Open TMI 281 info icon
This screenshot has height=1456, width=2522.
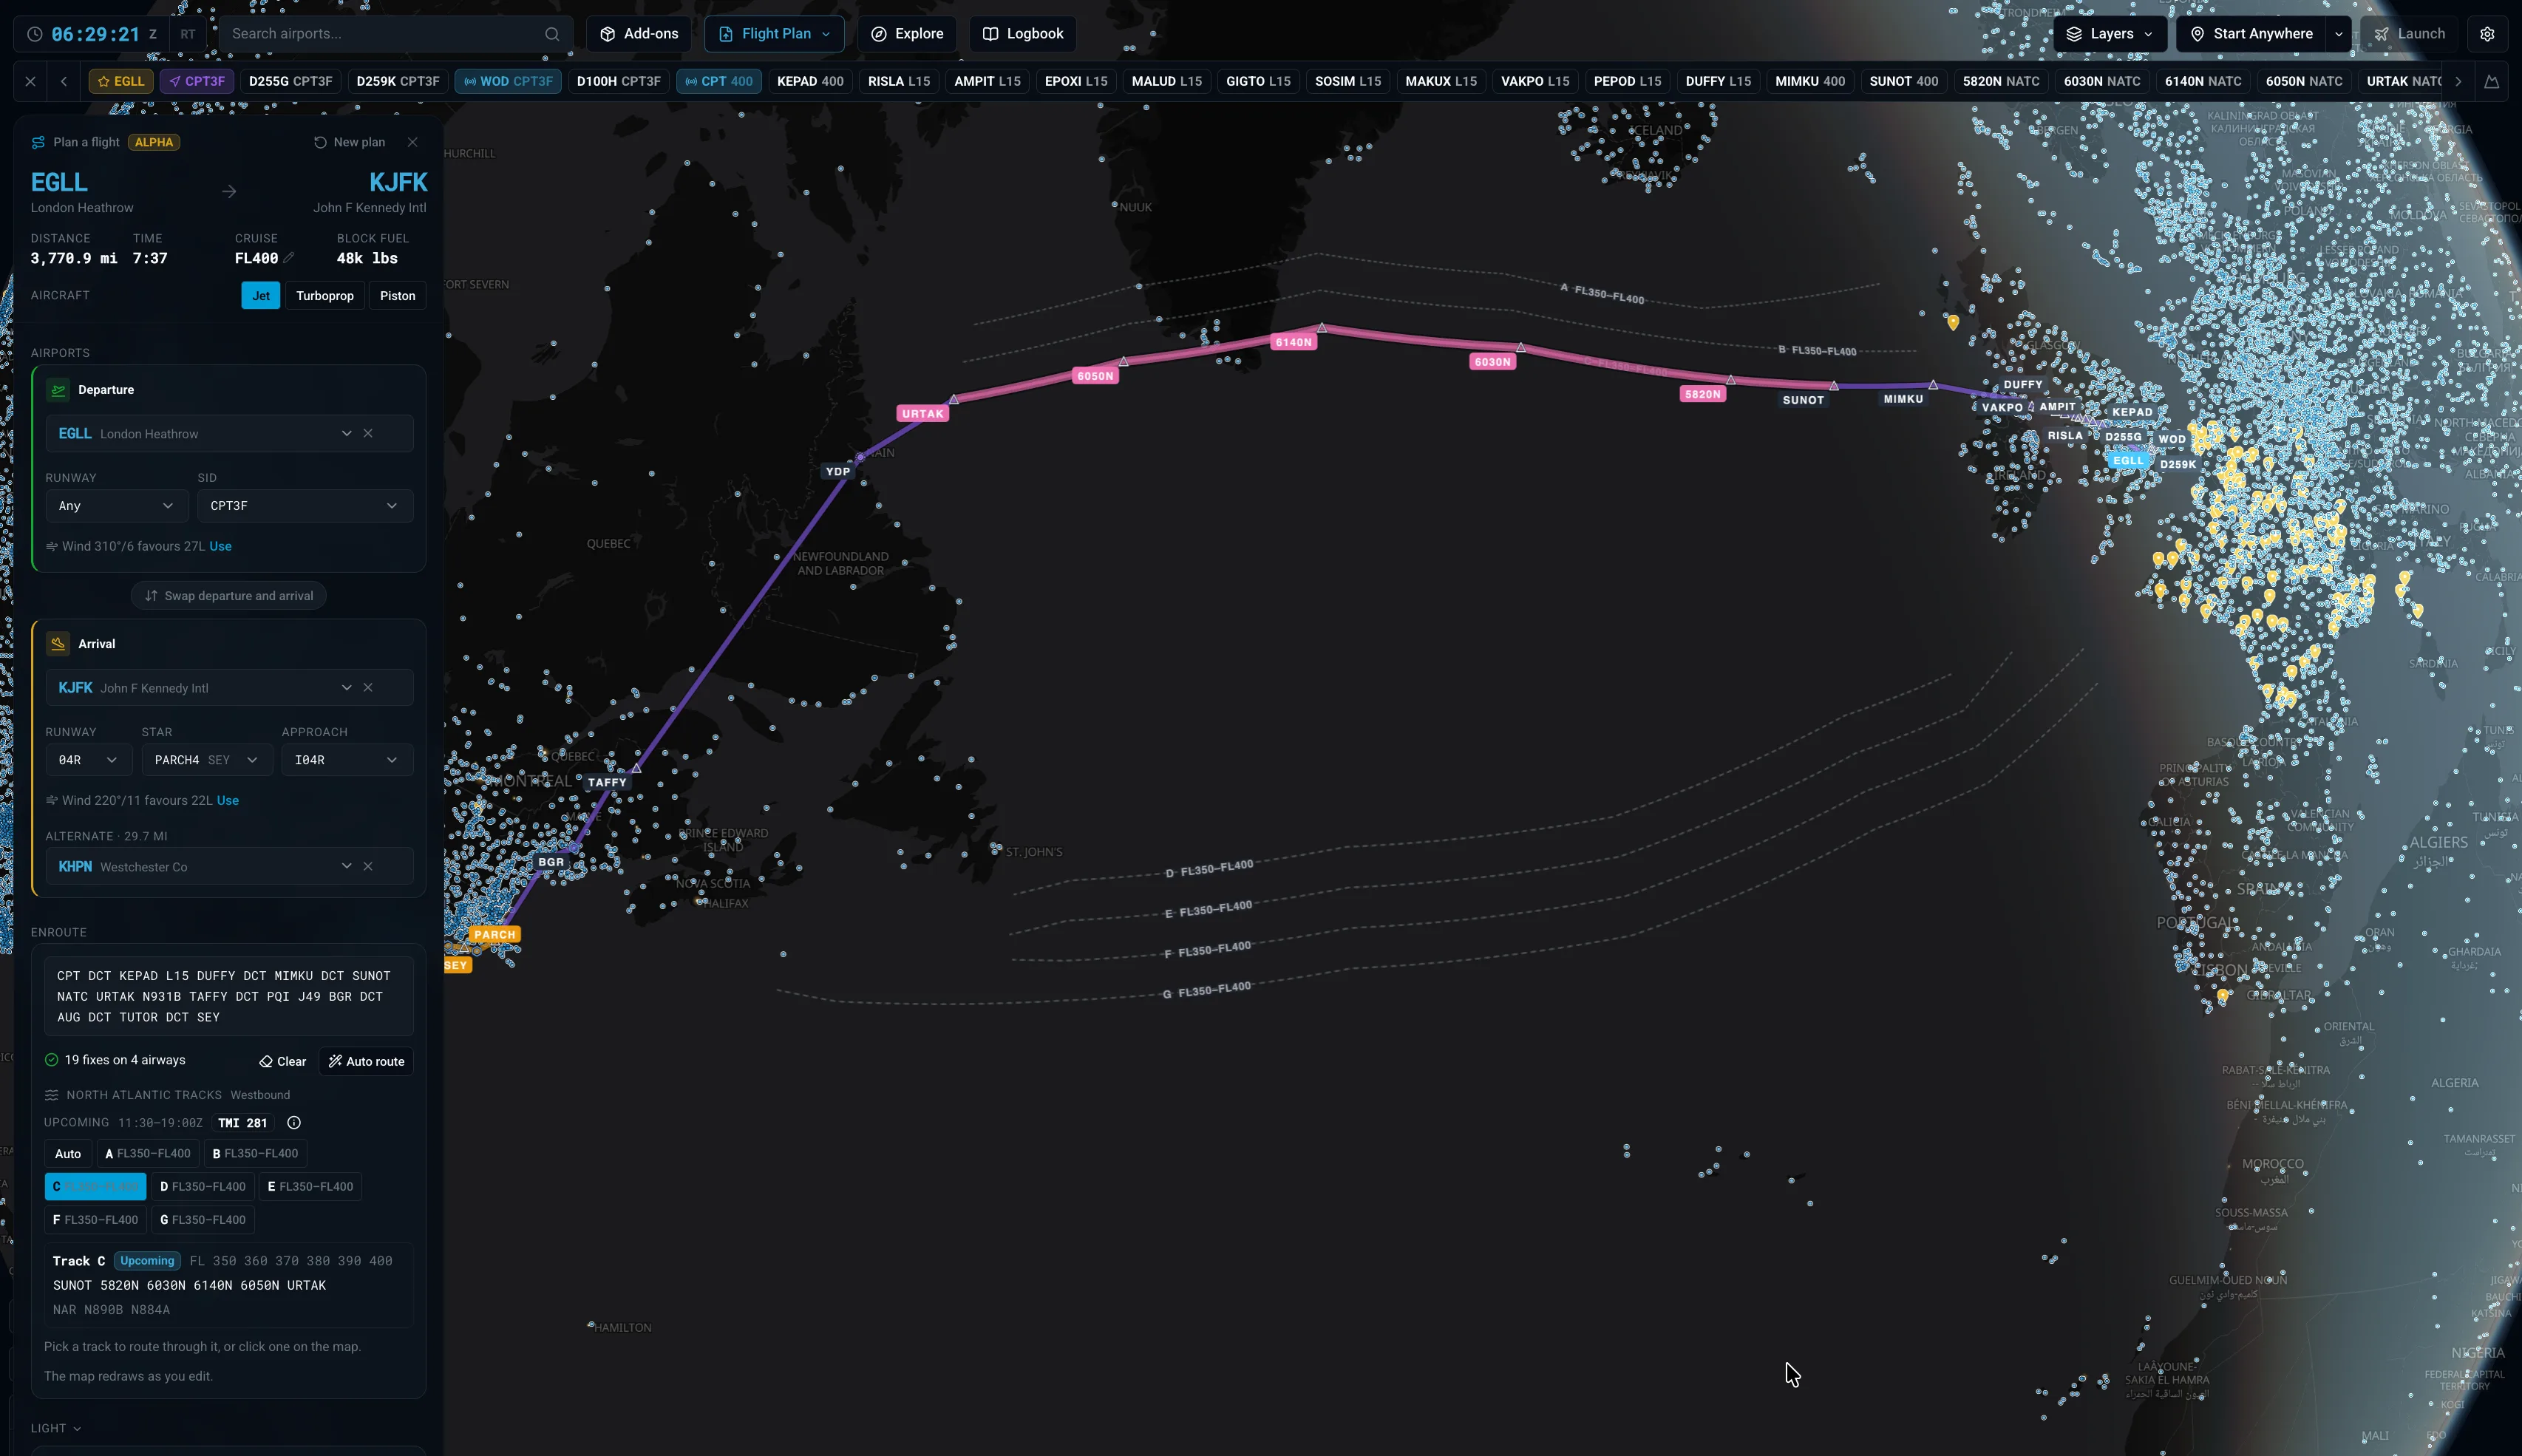point(293,1123)
